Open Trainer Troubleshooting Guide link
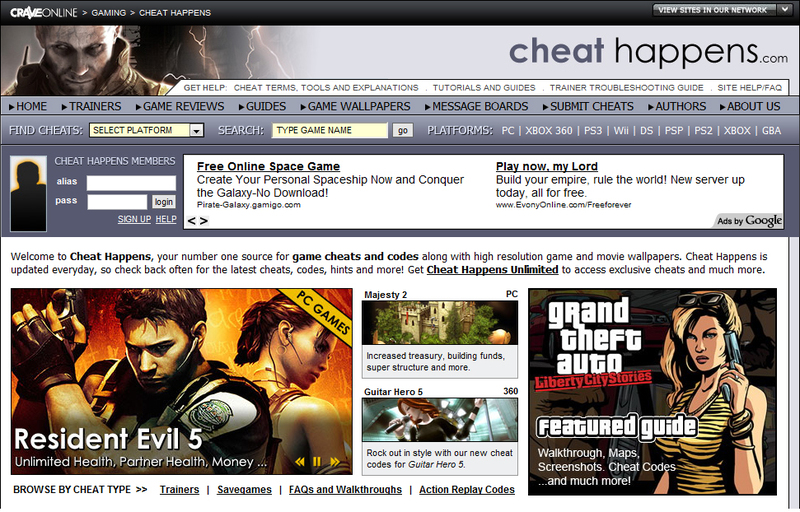The image size is (800, 512). (x=627, y=88)
